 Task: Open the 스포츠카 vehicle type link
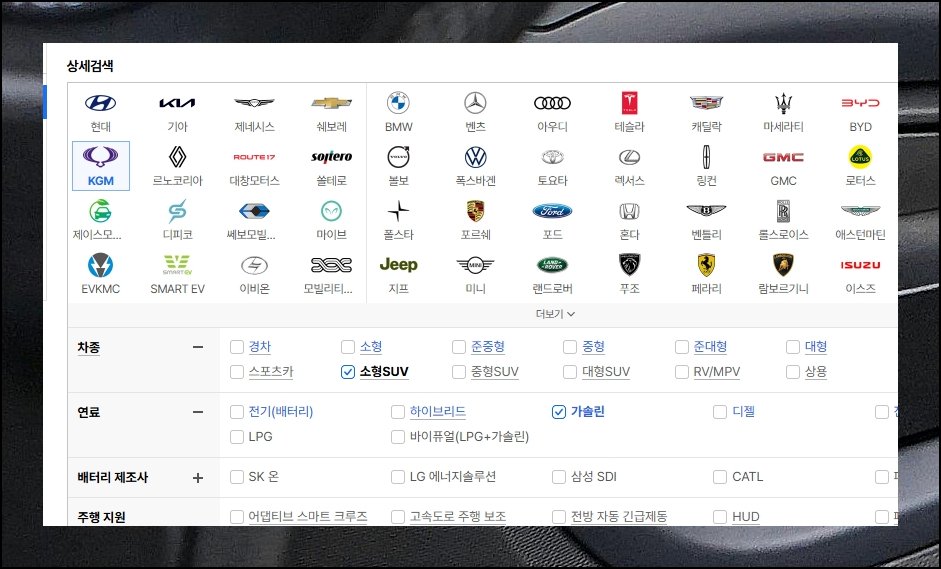point(271,372)
